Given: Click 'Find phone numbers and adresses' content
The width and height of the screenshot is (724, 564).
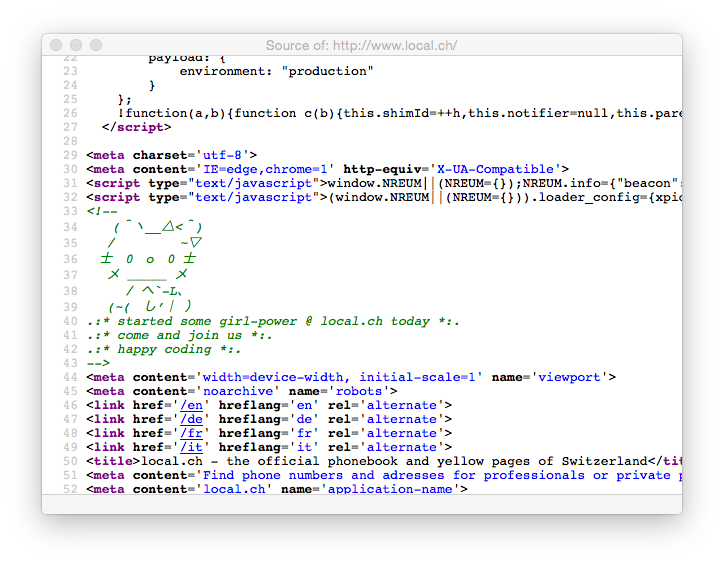Looking at the screenshot, I should tap(323, 475).
